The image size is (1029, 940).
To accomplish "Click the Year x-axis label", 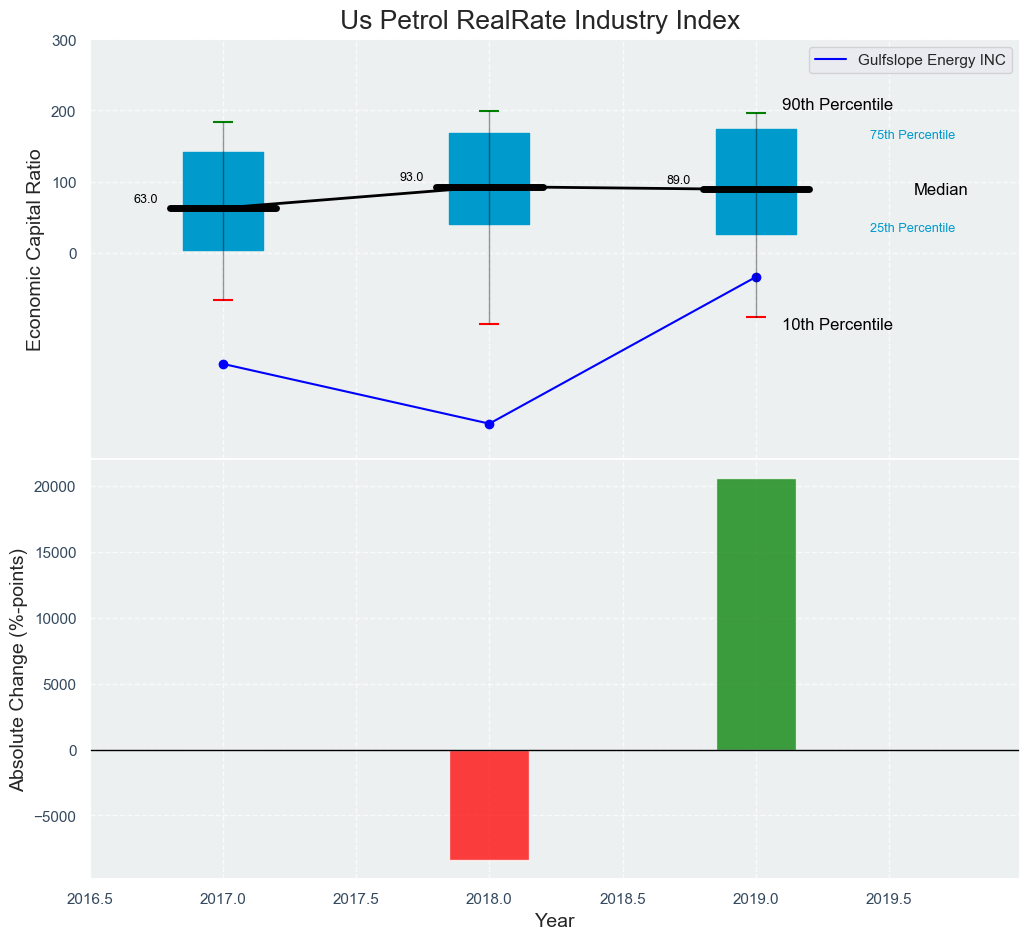I will [x=554, y=921].
